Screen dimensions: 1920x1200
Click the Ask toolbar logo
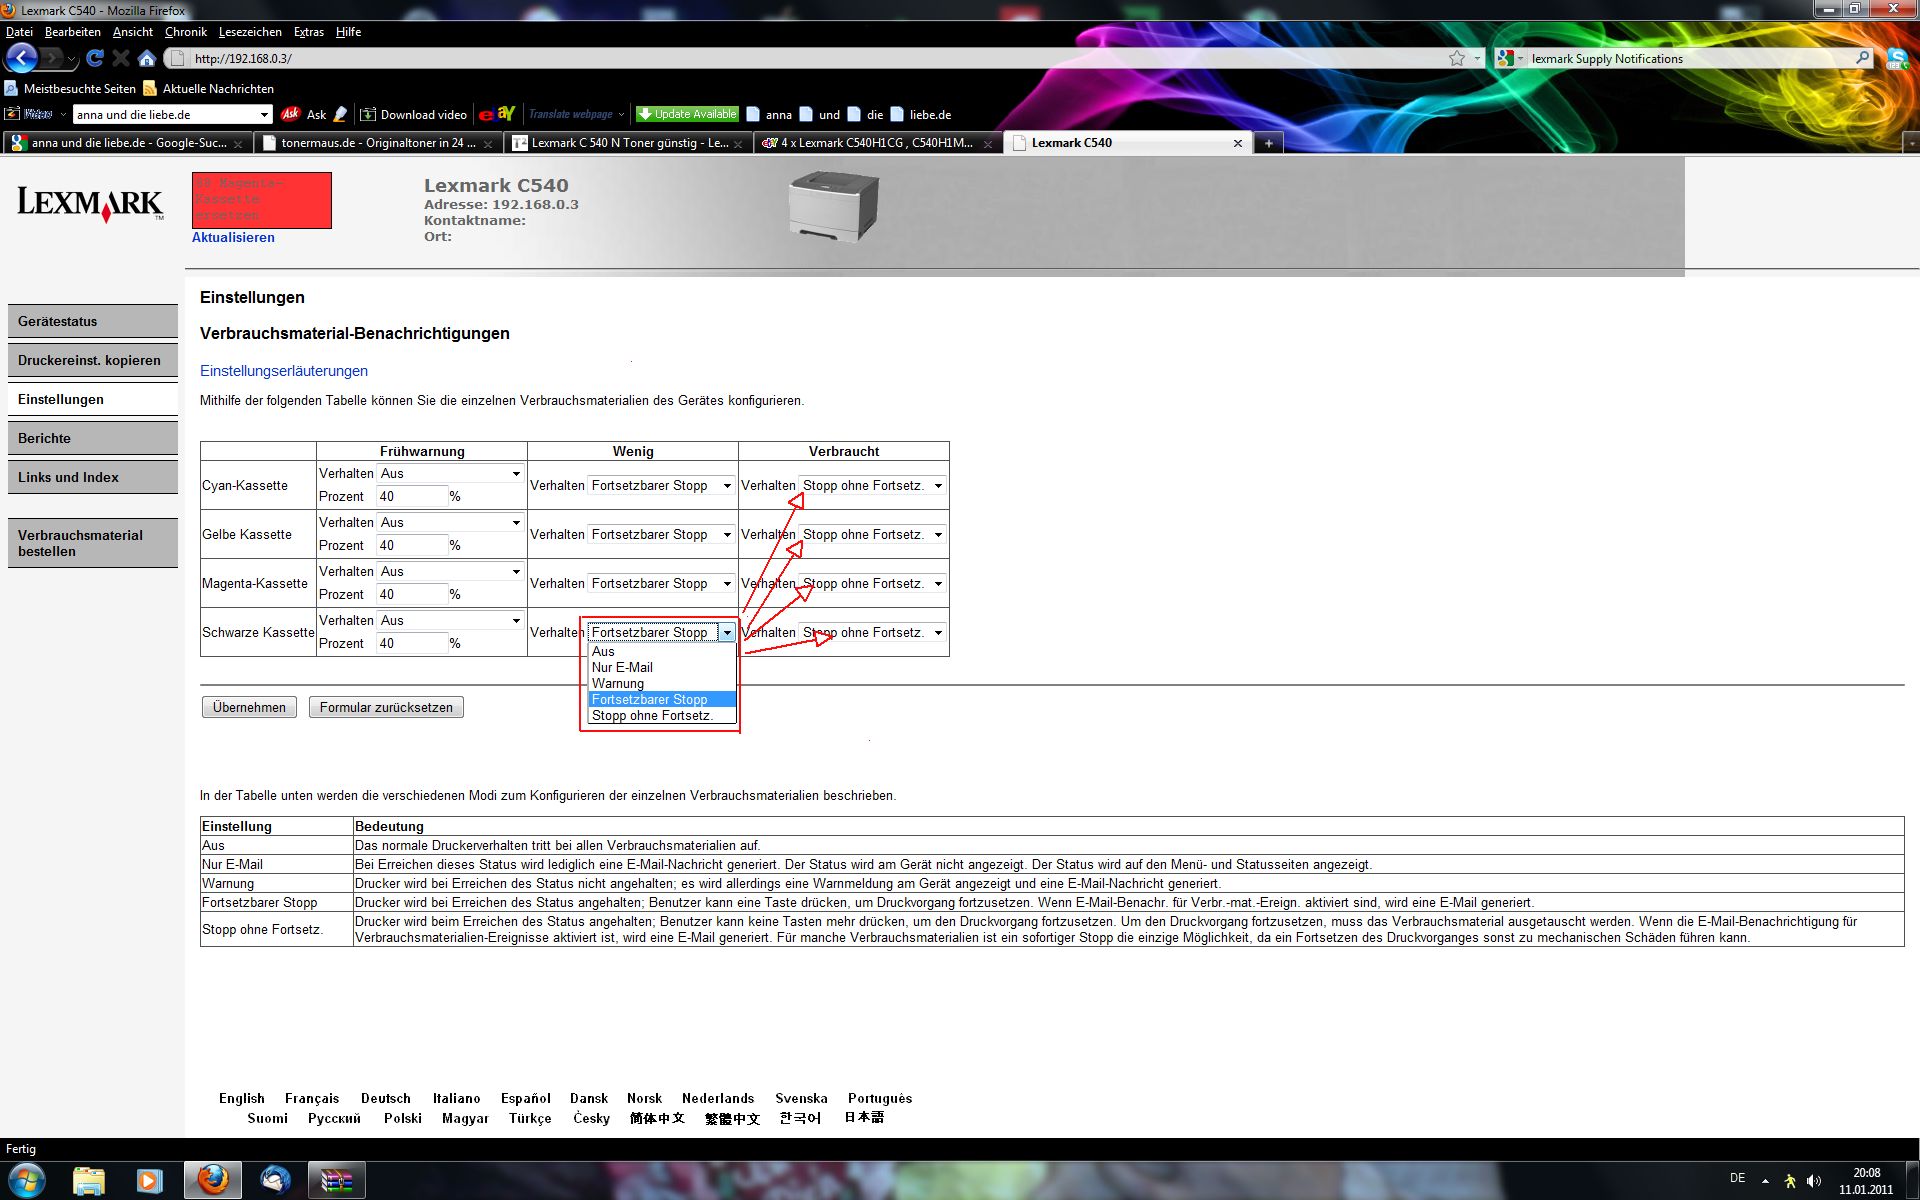[x=291, y=114]
